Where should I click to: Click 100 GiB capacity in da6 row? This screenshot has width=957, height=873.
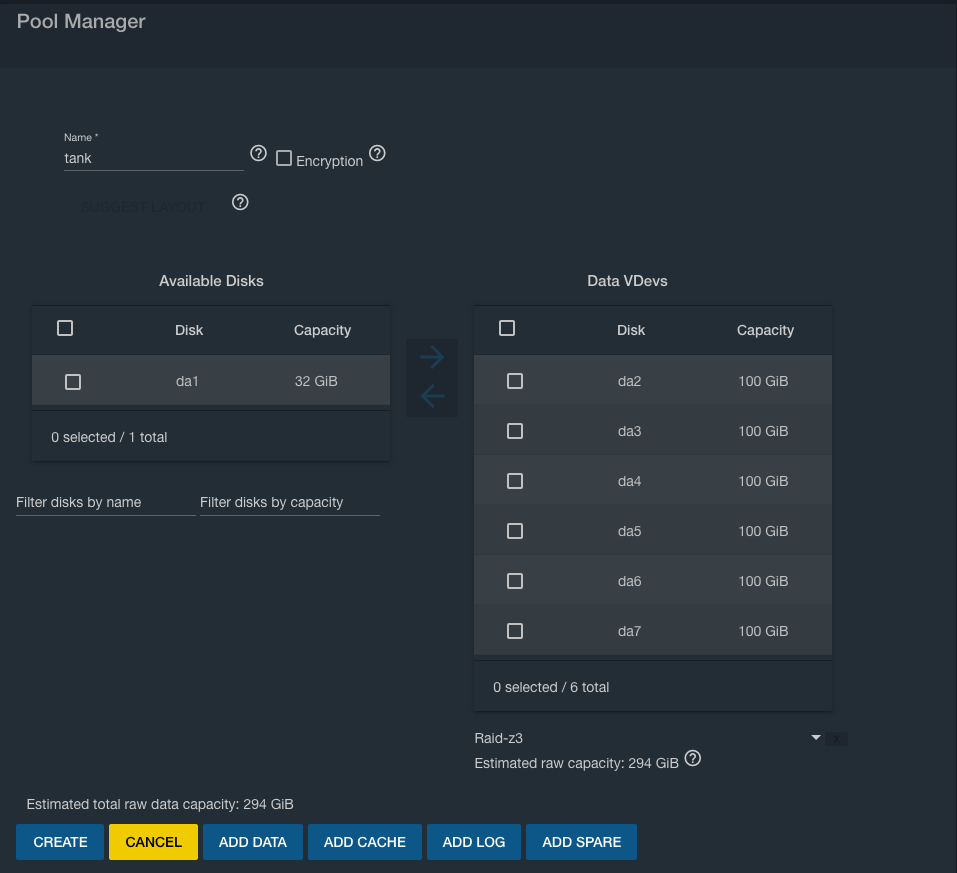[x=763, y=581]
